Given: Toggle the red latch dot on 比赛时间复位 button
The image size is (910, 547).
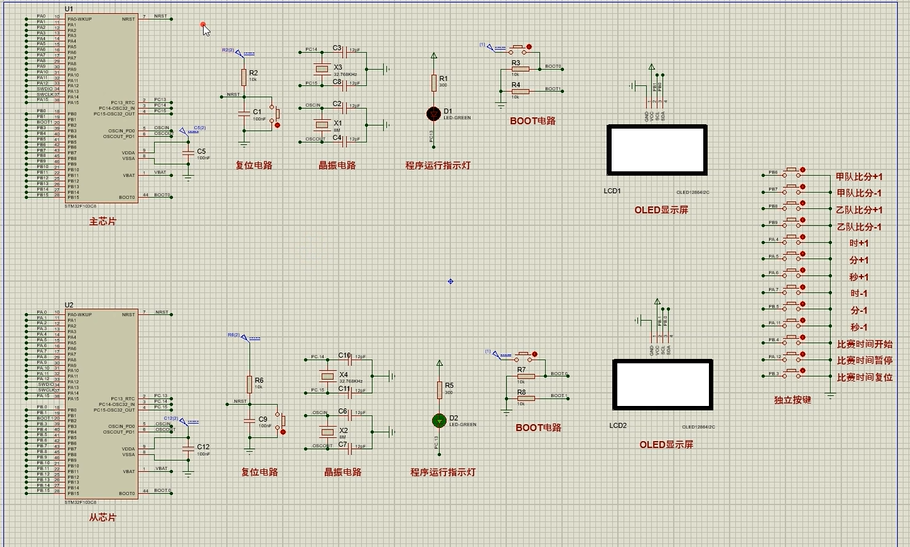Looking at the screenshot, I should 803,370.
